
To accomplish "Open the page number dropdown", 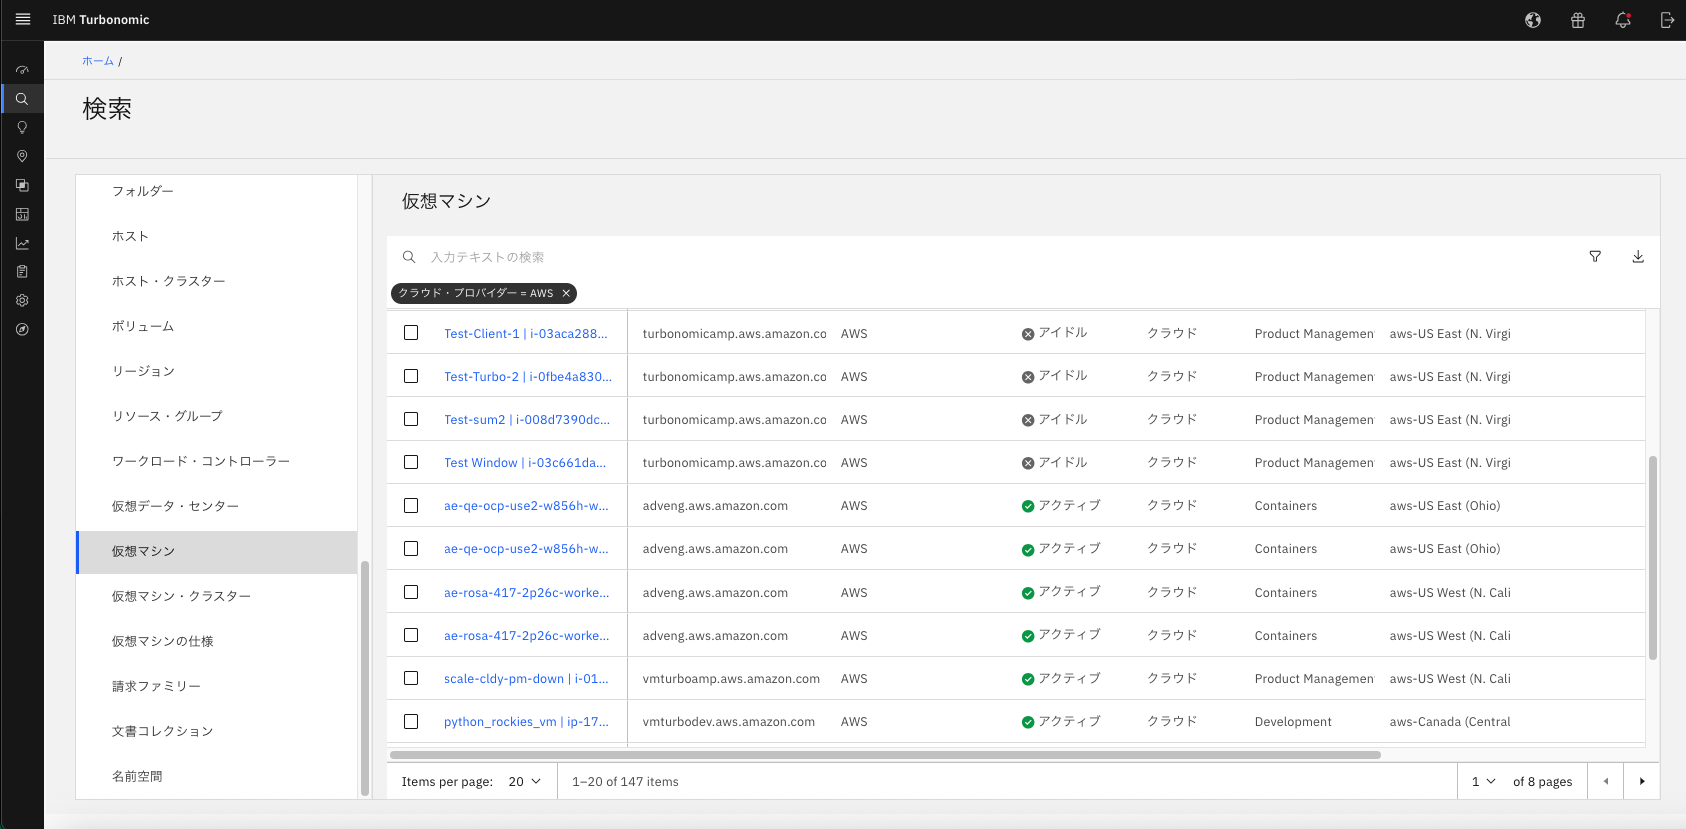I will click(x=1483, y=782).
